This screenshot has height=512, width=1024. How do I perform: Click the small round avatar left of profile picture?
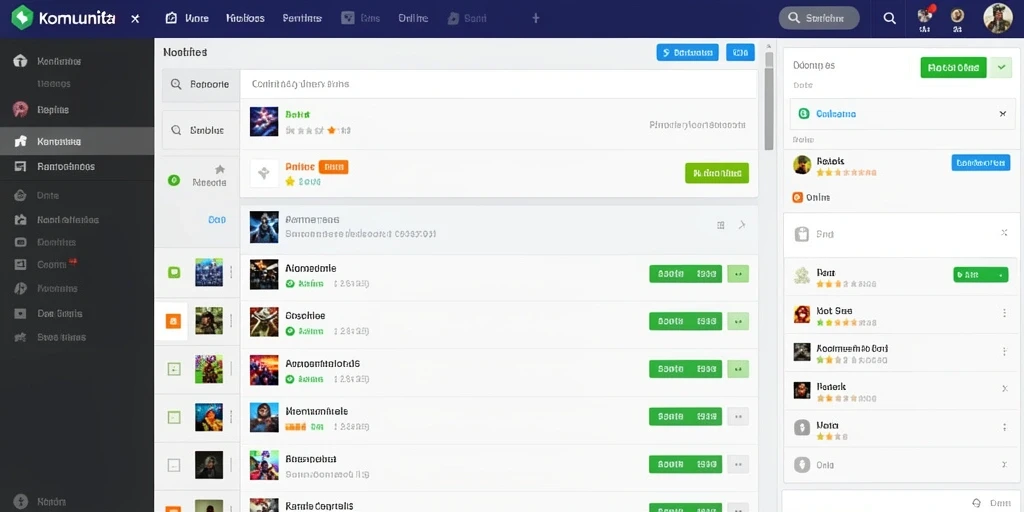point(957,15)
